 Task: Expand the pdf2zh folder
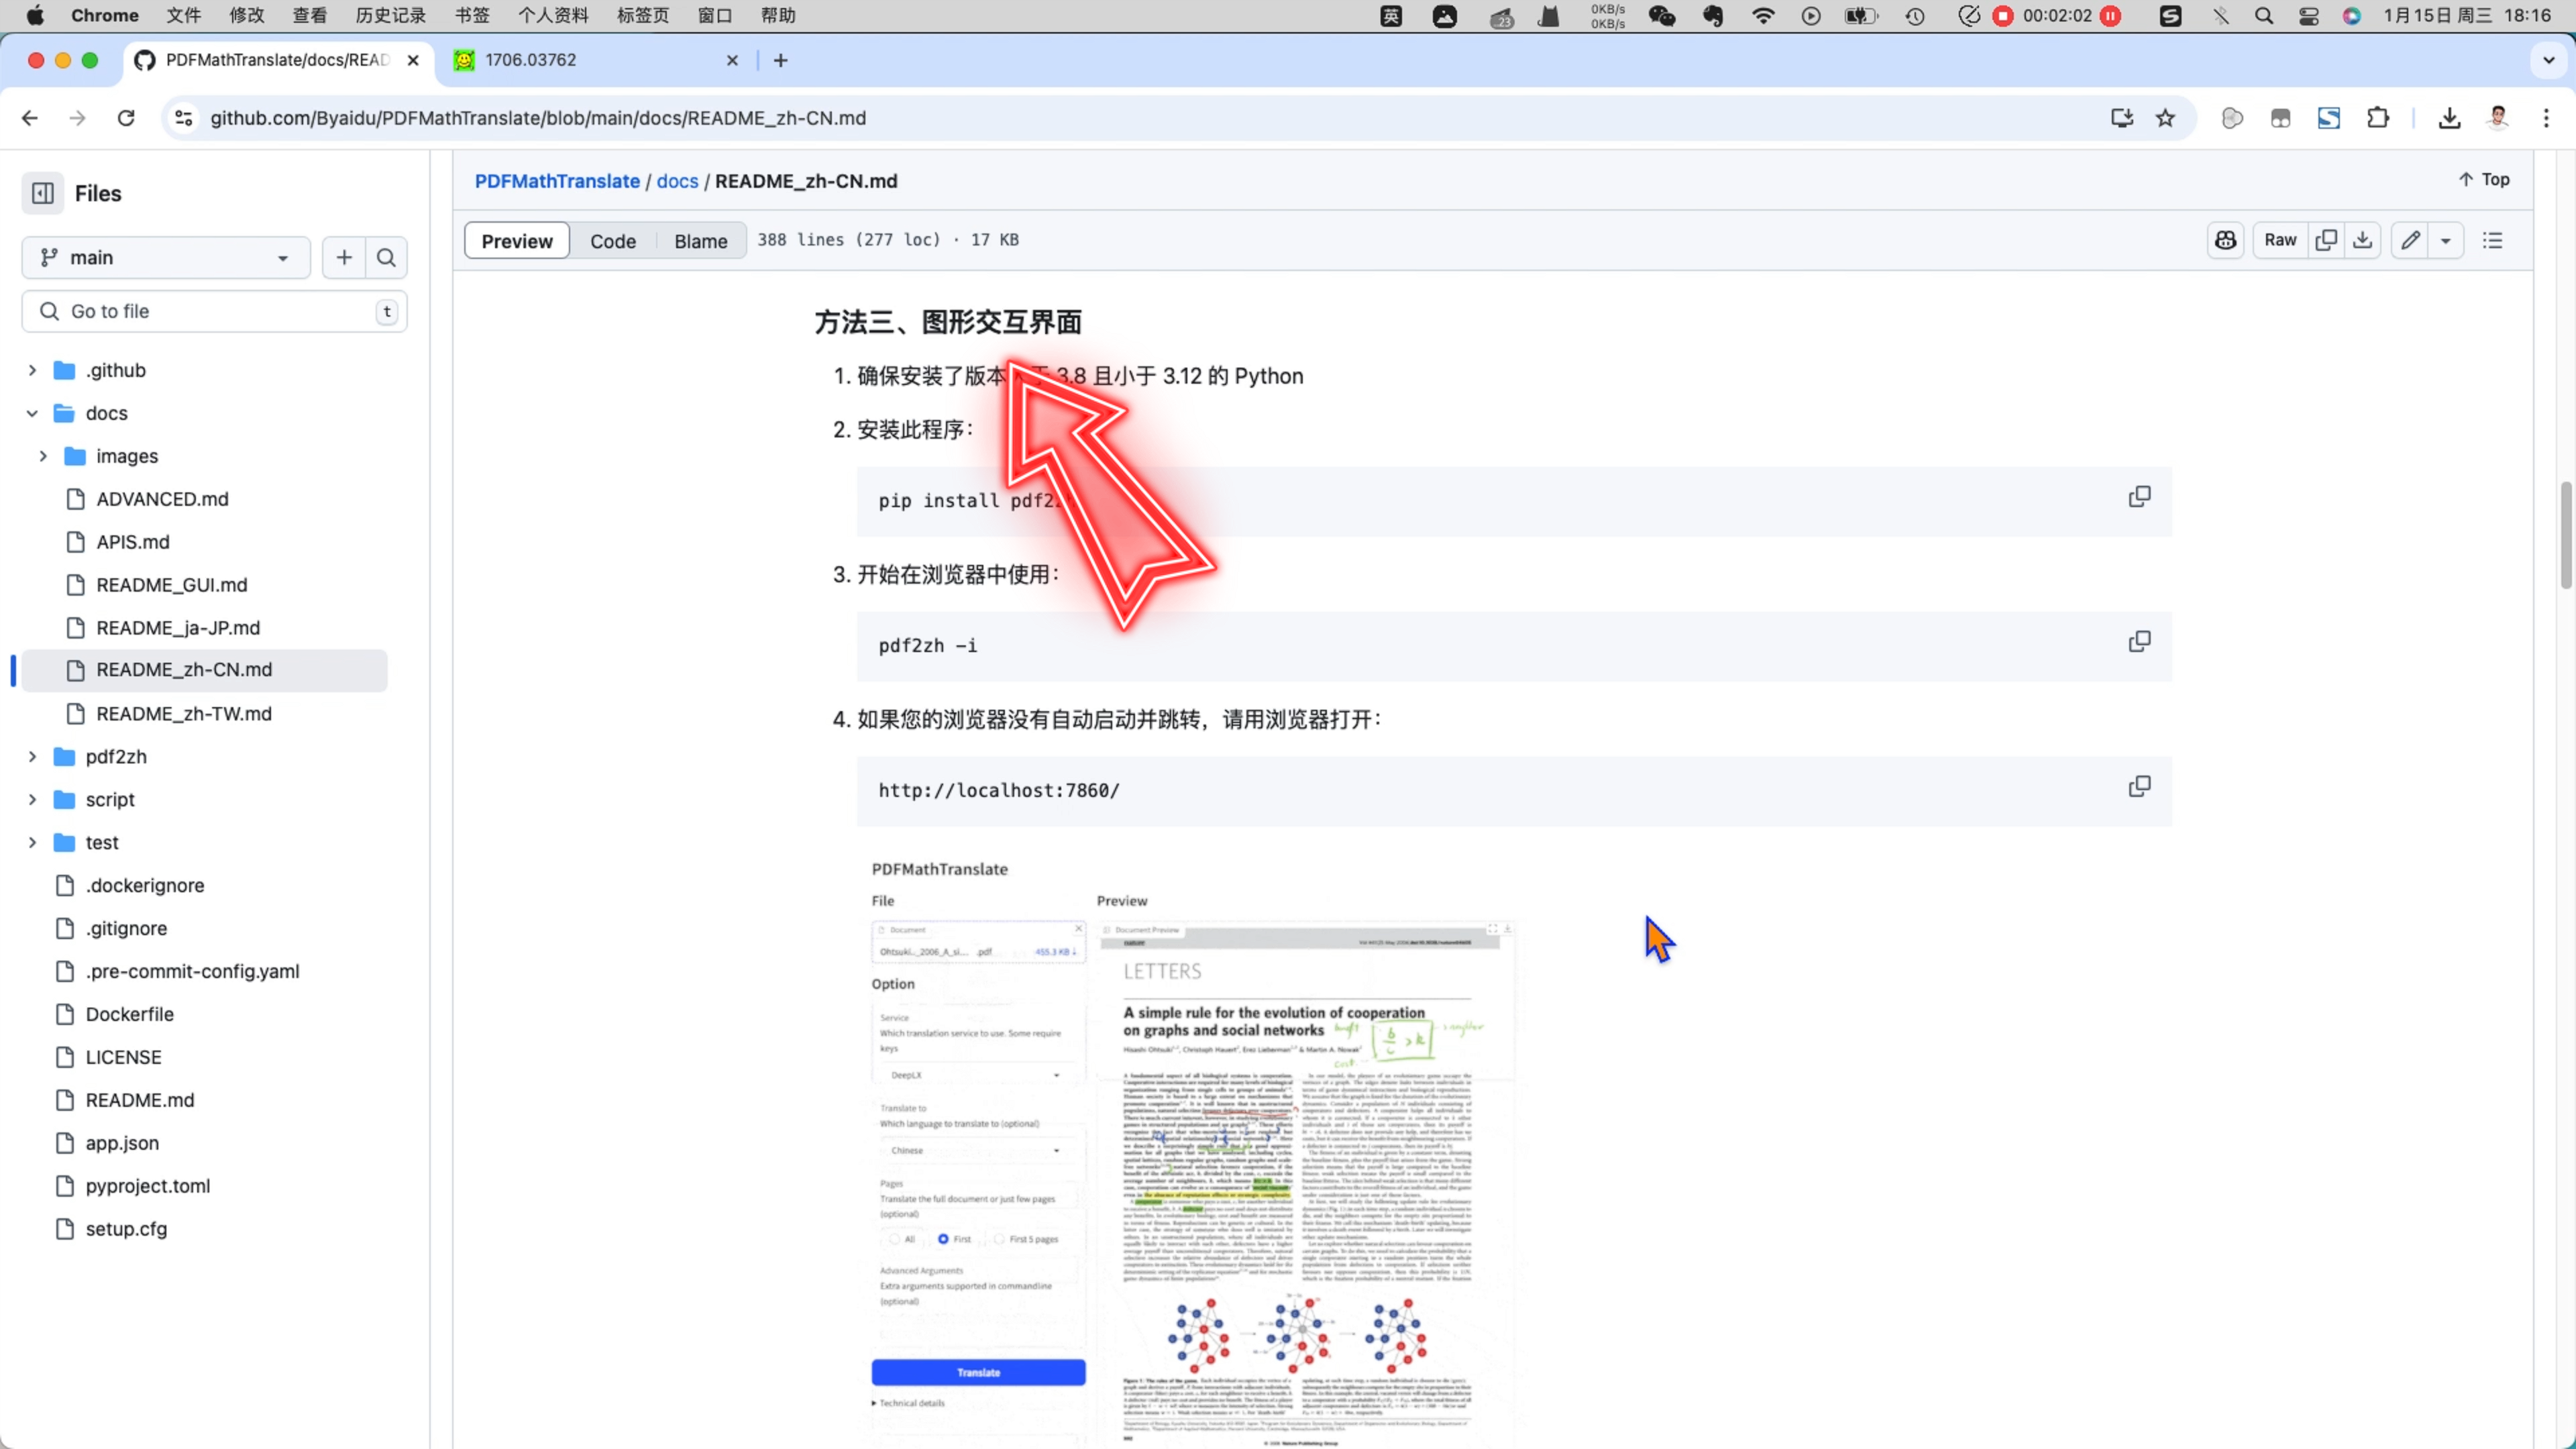point(32,757)
